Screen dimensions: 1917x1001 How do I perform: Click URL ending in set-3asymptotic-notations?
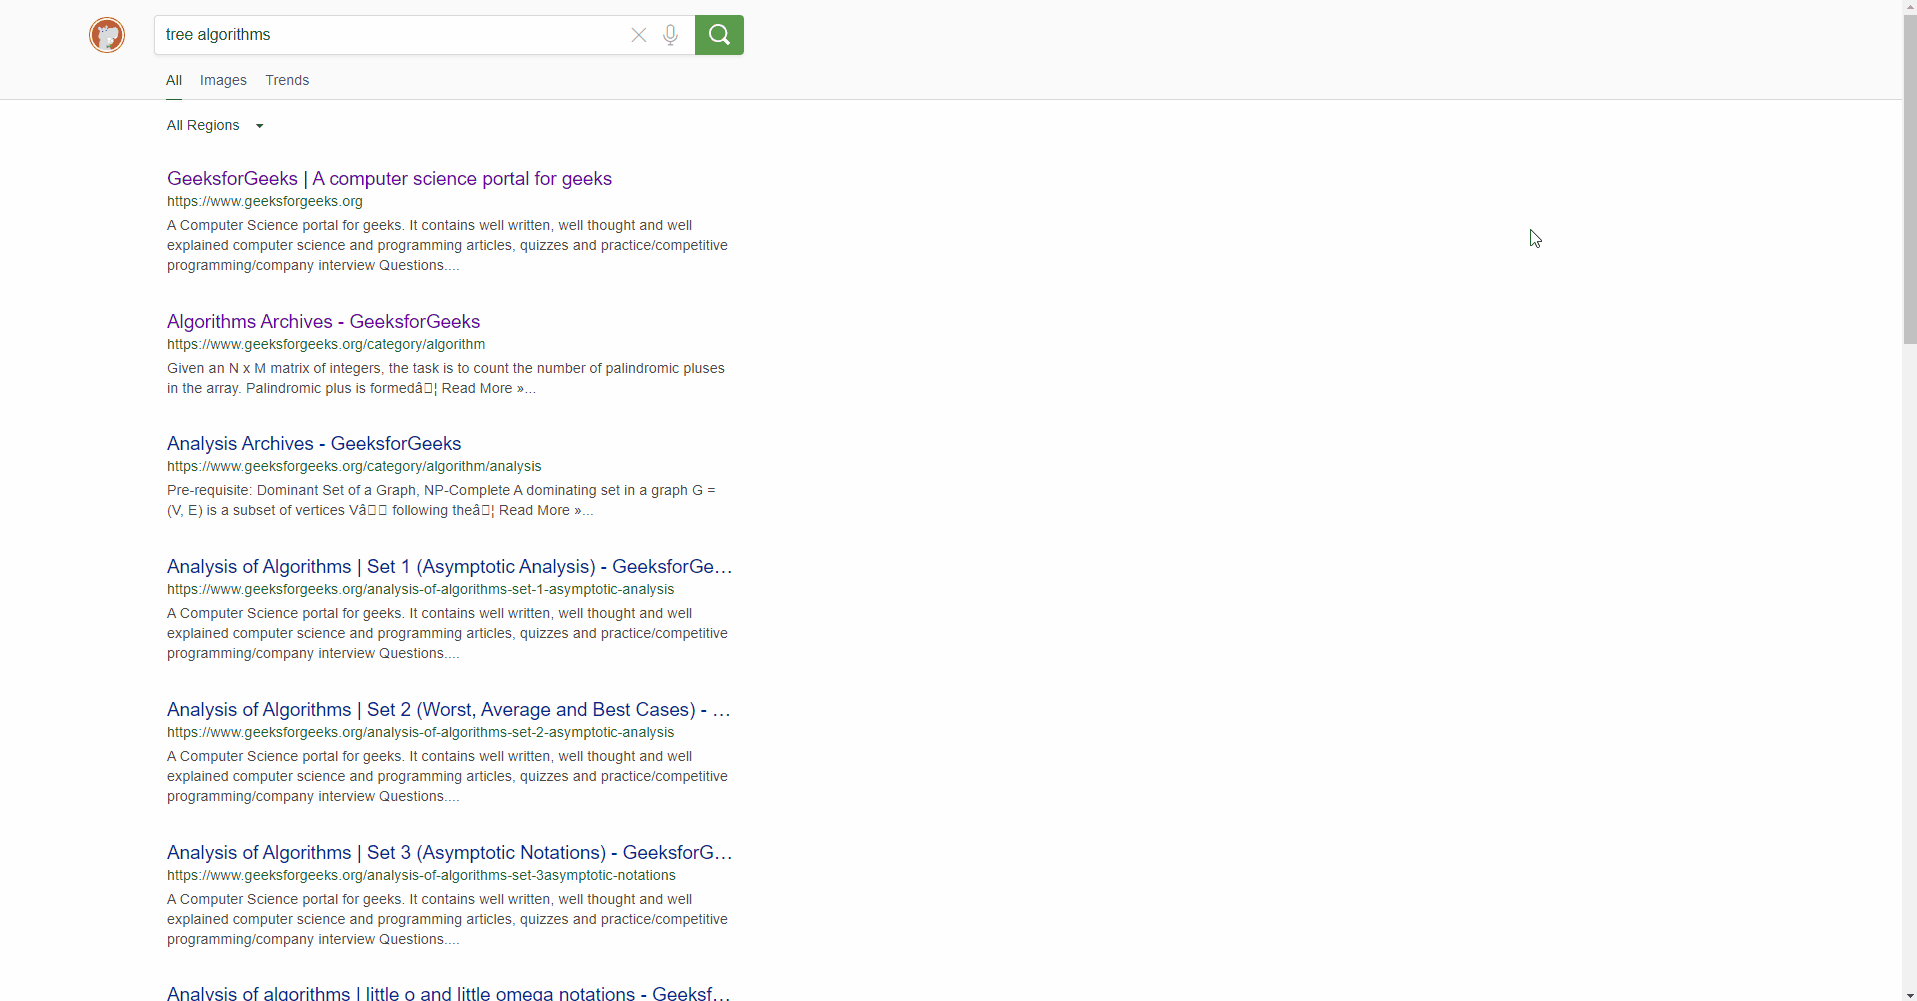pyautogui.click(x=421, y=875)
